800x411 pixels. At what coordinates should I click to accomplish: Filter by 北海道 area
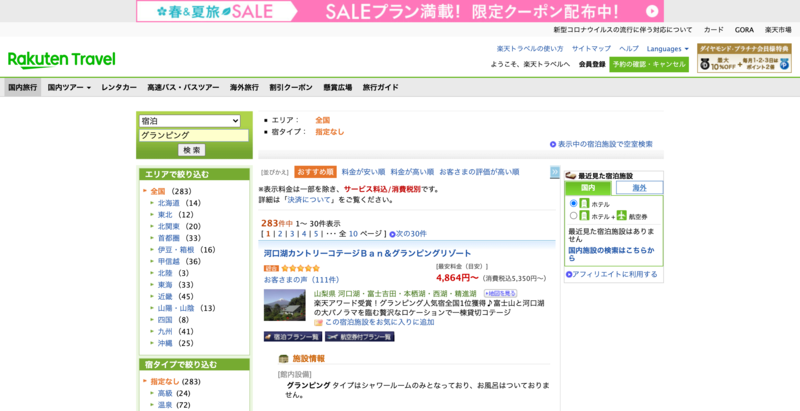click(x=169, y=203)
